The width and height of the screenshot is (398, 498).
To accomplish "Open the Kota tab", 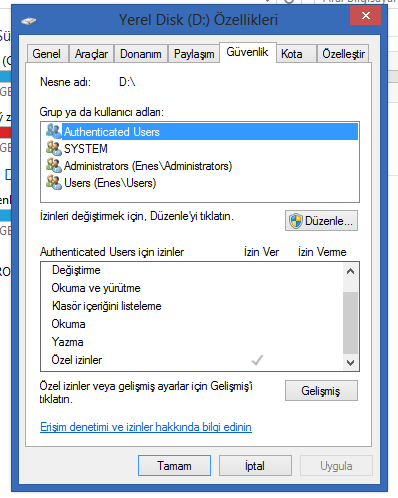I will click(296, 54).
